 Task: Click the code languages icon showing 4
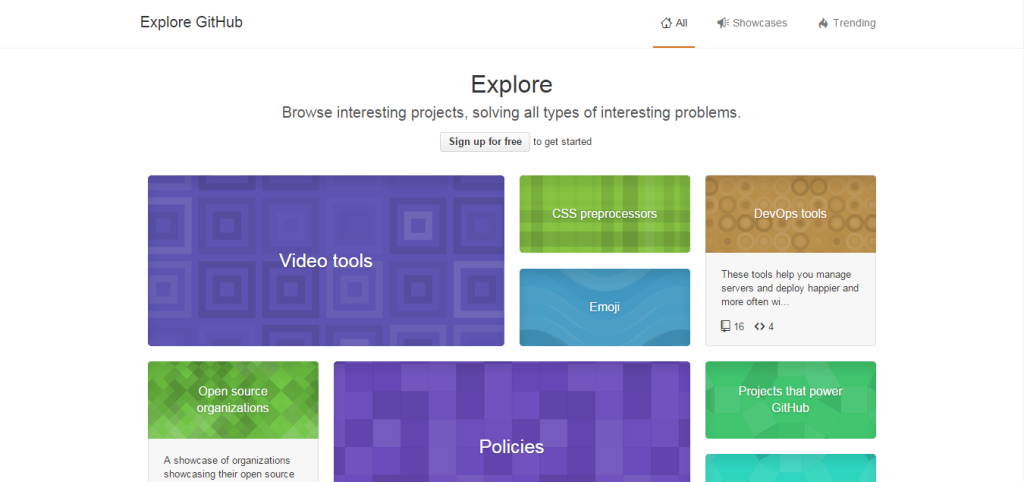[x=759, y=326]
